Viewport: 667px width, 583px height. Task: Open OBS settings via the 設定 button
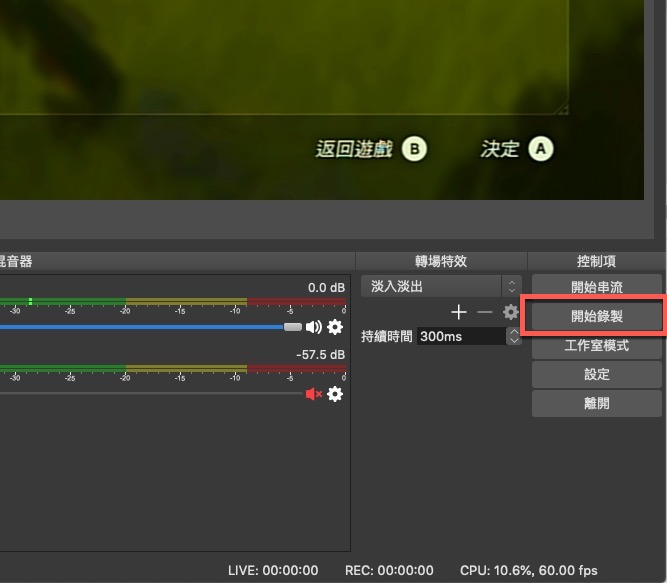(x=596, y=374)
